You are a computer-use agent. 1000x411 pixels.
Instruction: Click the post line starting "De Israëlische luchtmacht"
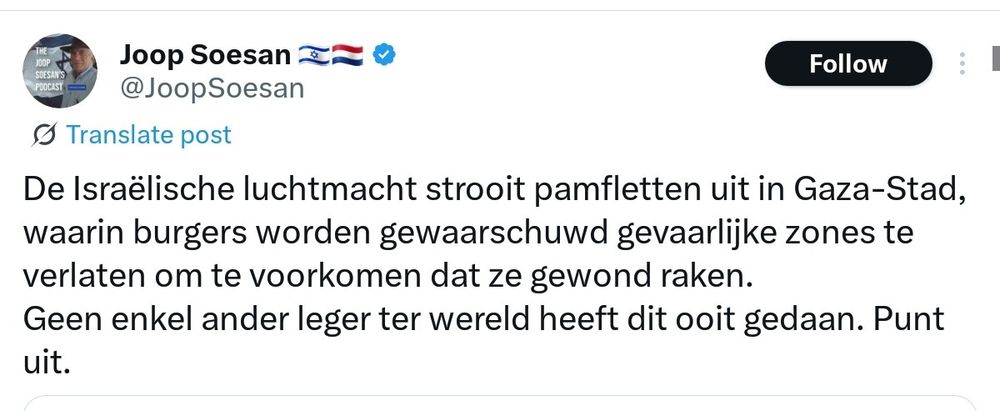494,191
